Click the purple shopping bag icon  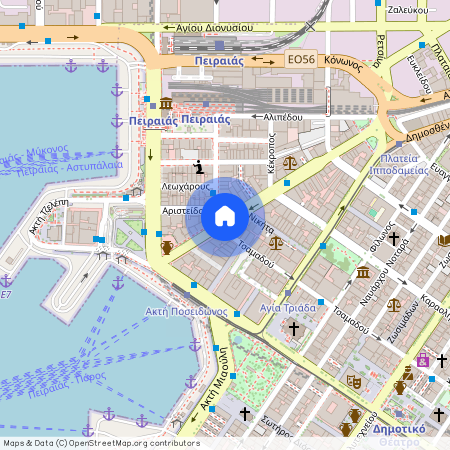click(x=423, y=360)
